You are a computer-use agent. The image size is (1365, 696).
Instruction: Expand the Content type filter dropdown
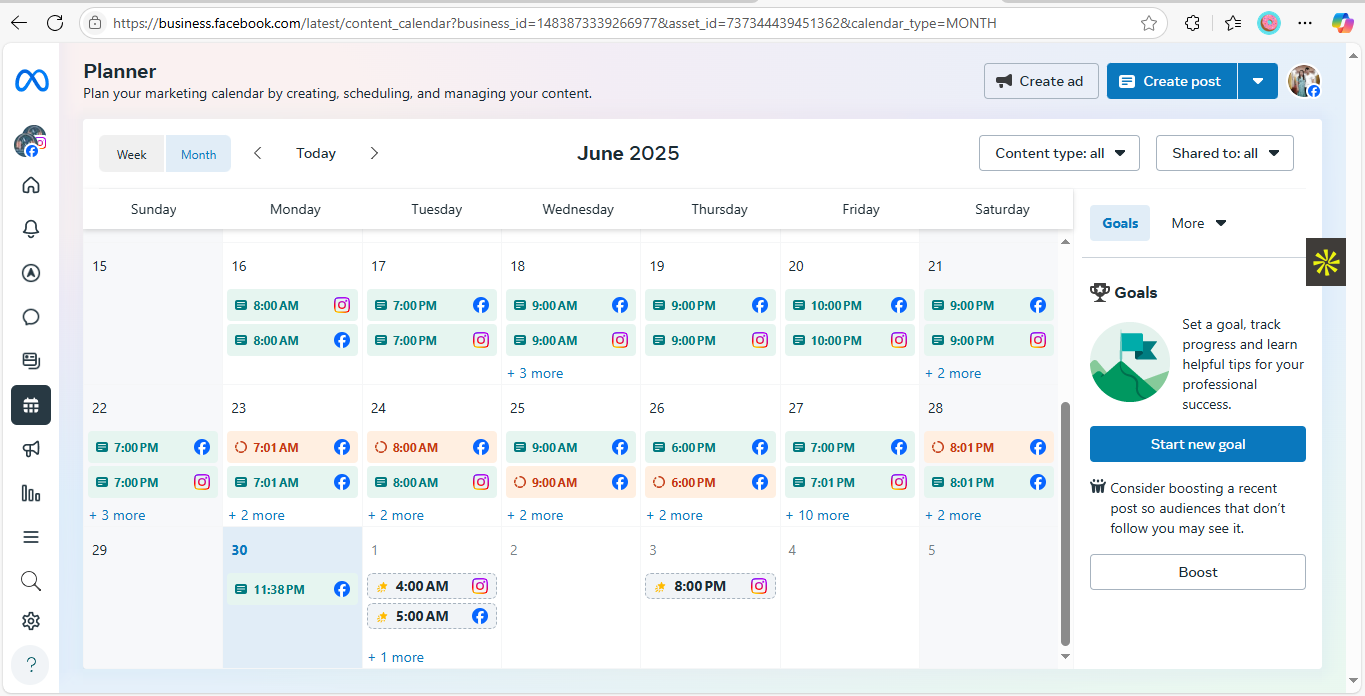[x=1059, y=153]
